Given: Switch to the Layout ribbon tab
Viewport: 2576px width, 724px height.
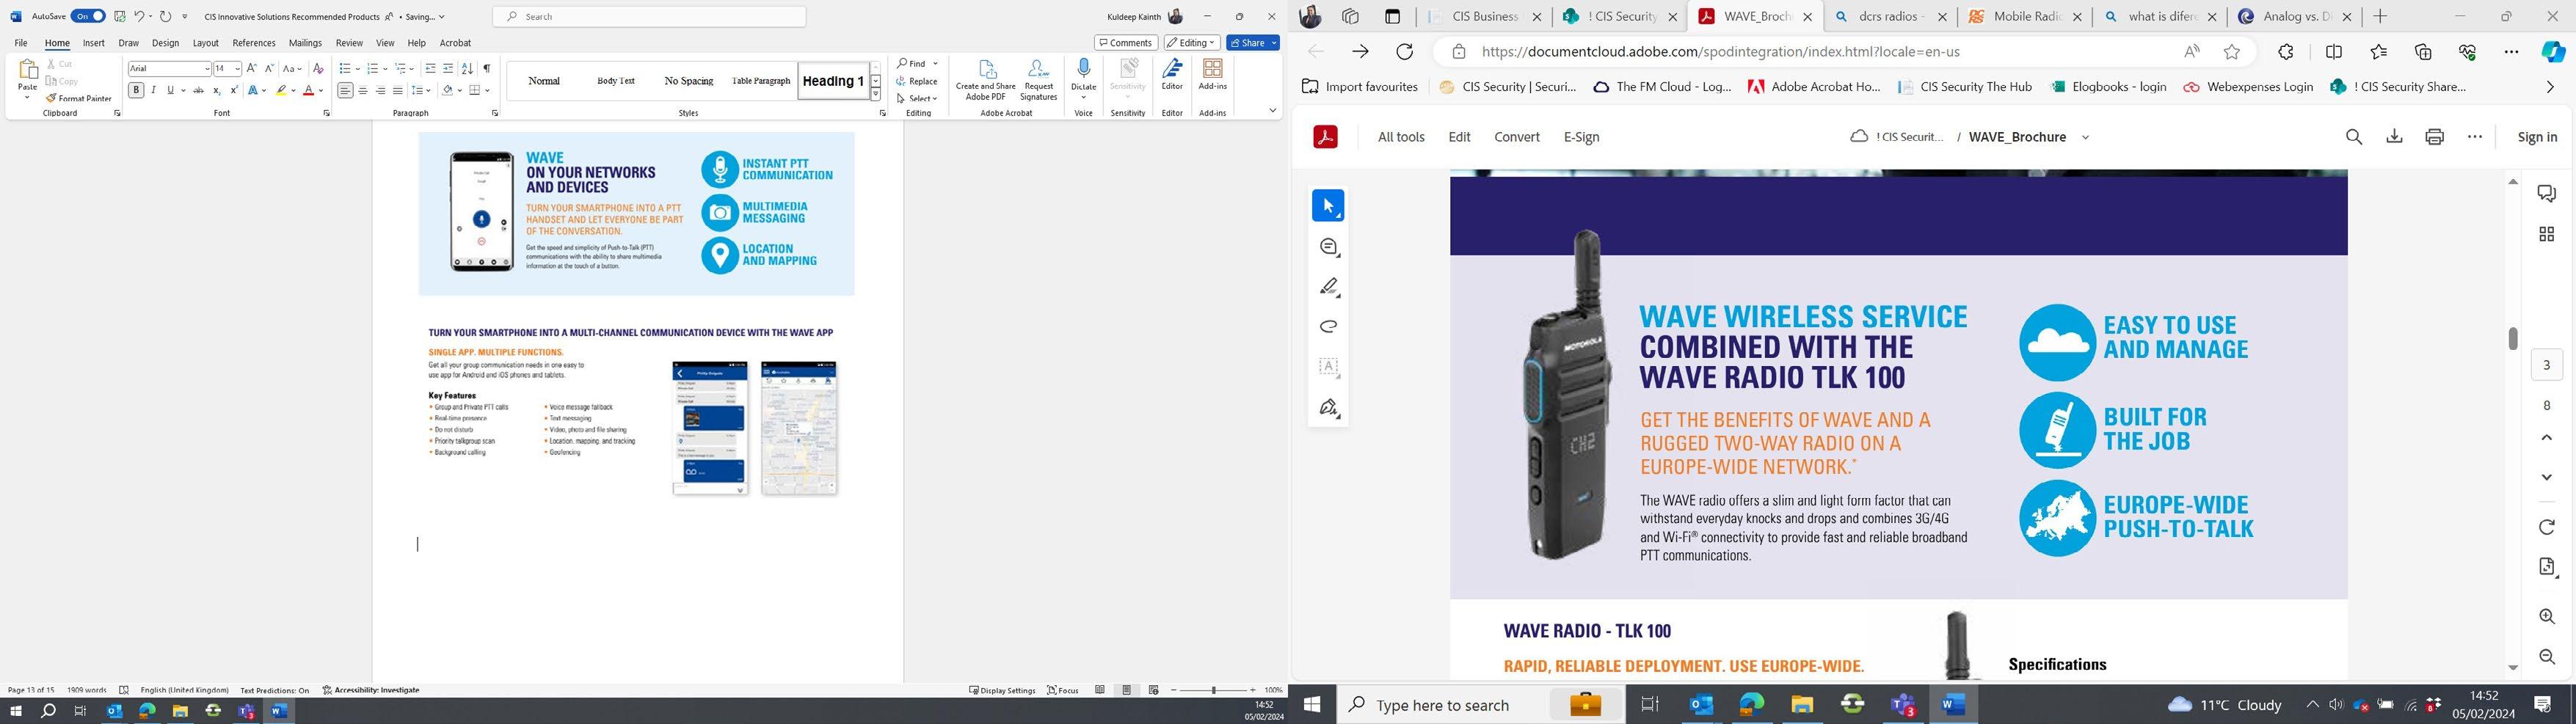Looking at the screenshot, I should [206, 43].
